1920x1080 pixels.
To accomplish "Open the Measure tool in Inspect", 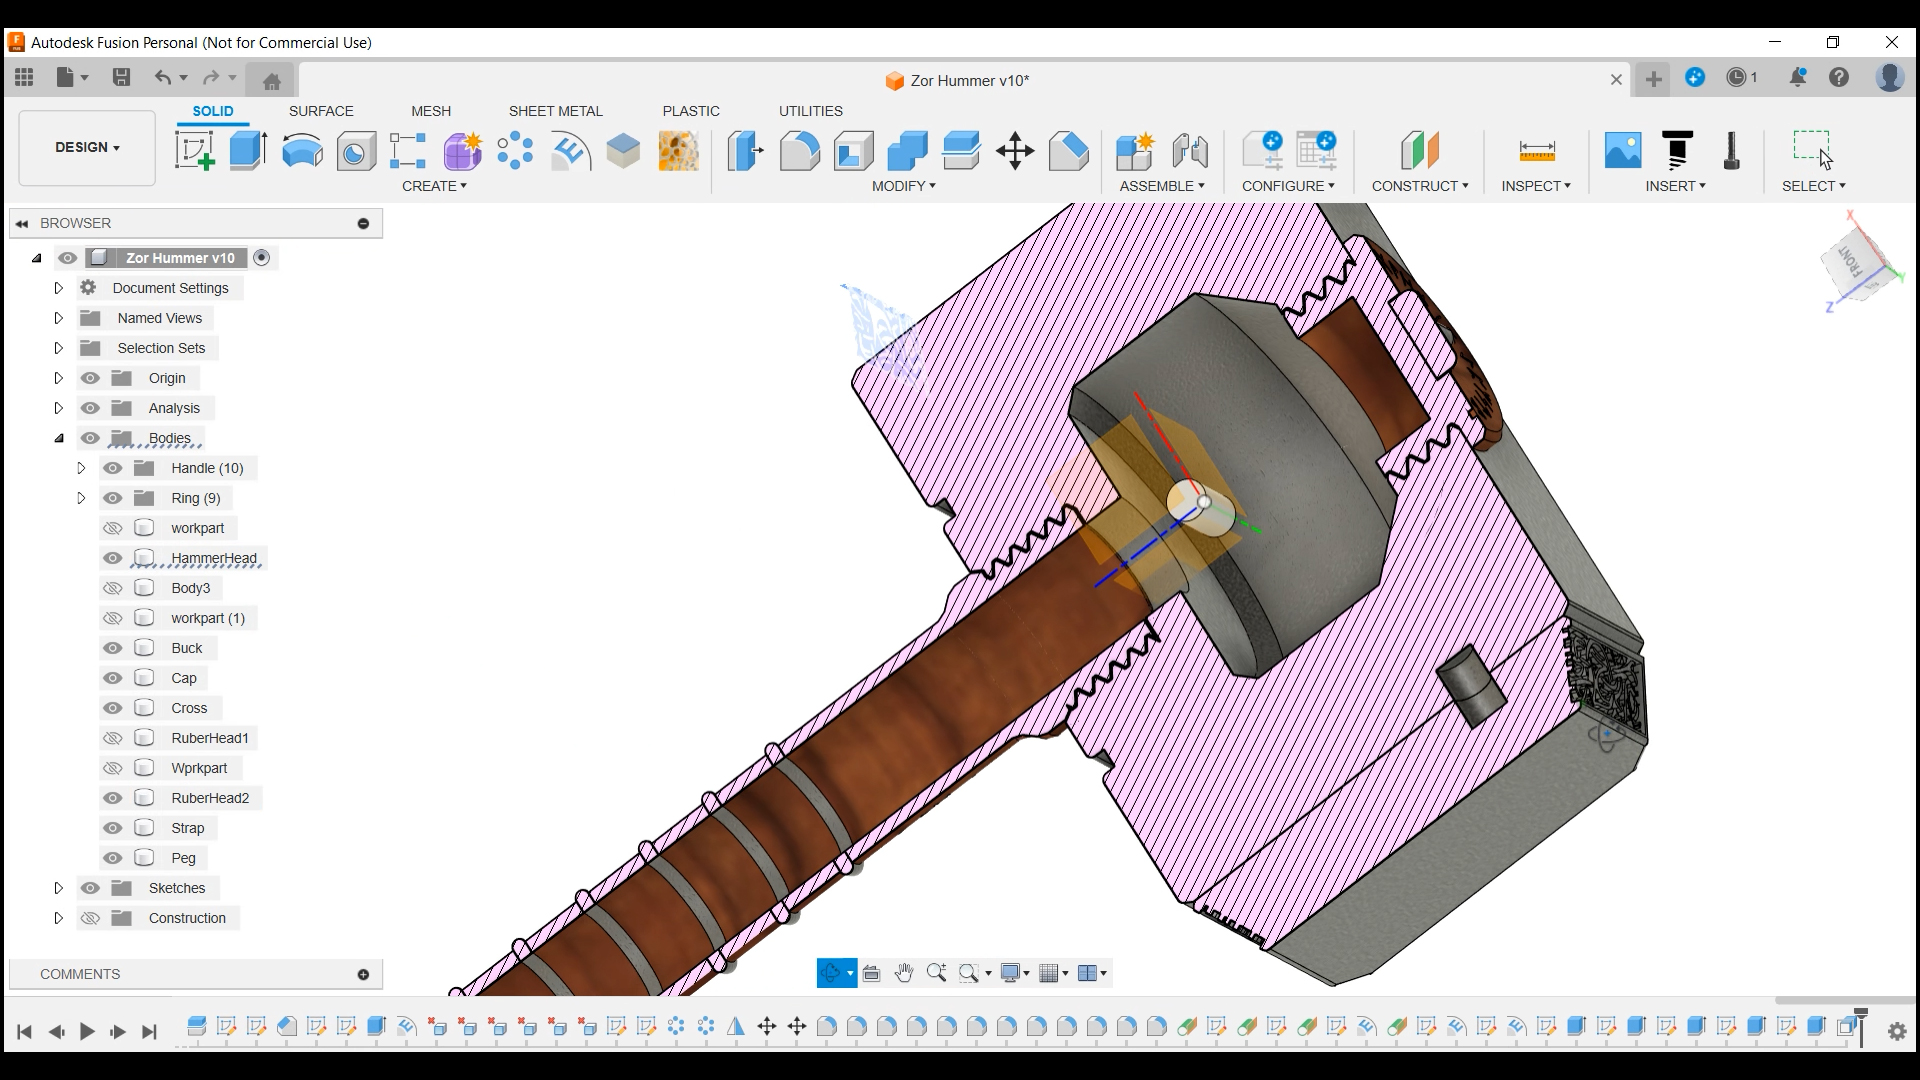I will pos(1537,151).
